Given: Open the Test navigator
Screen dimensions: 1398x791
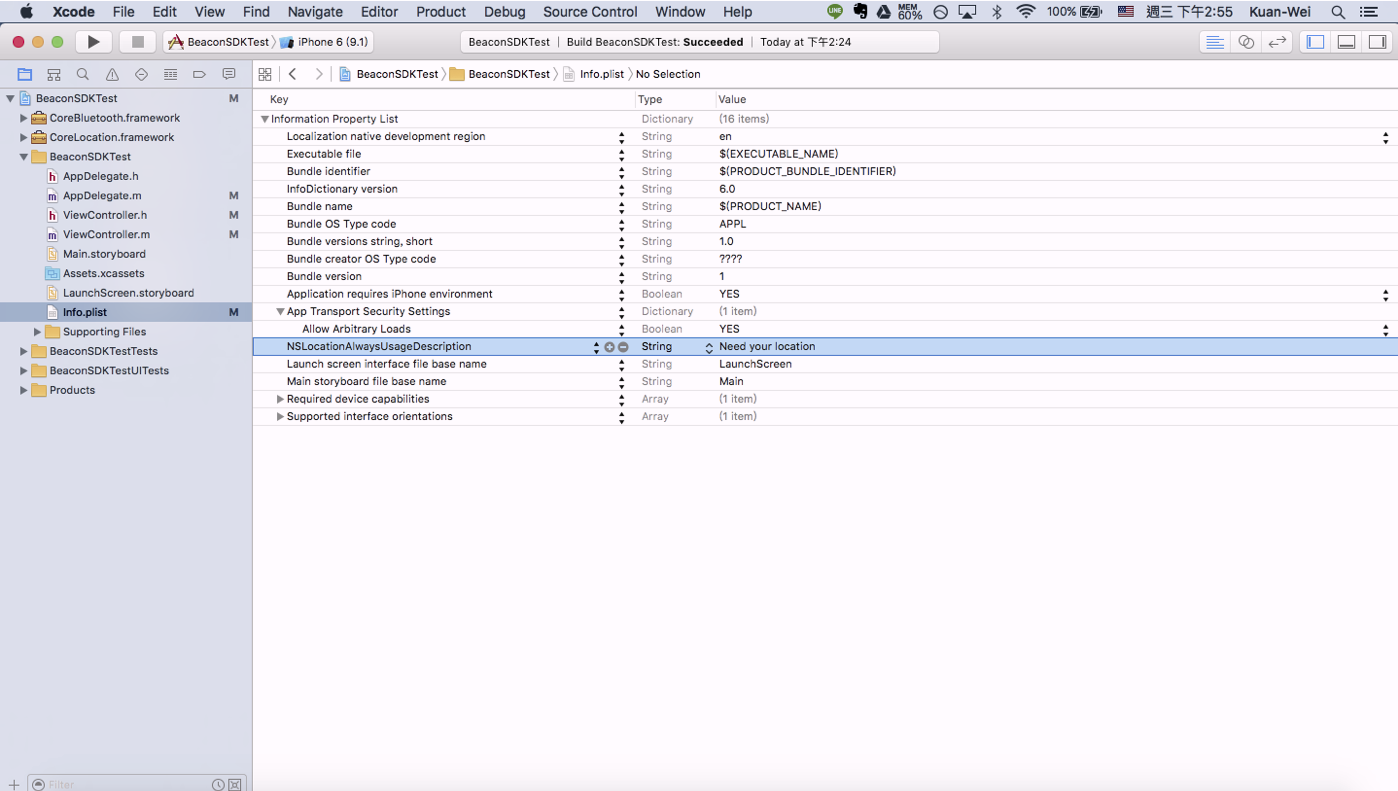Looking at the screenshot, I should click(x=141, y=74).
